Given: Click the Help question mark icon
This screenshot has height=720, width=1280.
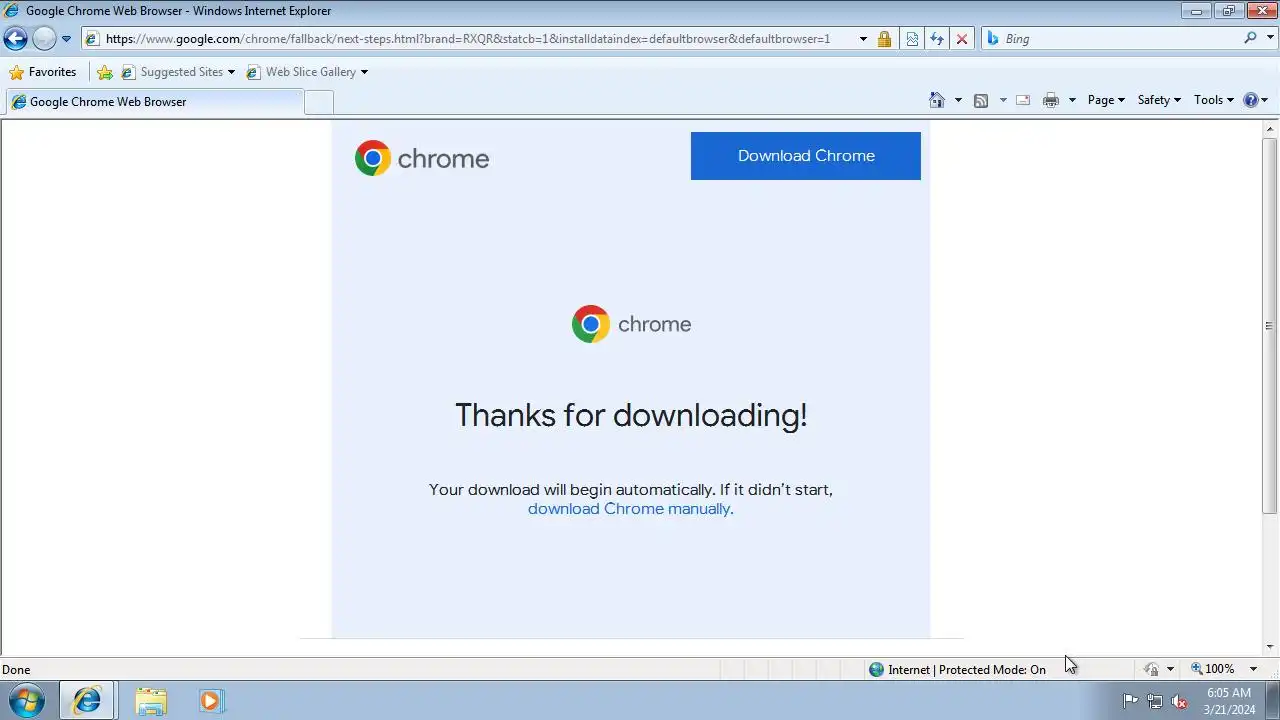Looking at the screenshot, I should tap(1250, 100).
